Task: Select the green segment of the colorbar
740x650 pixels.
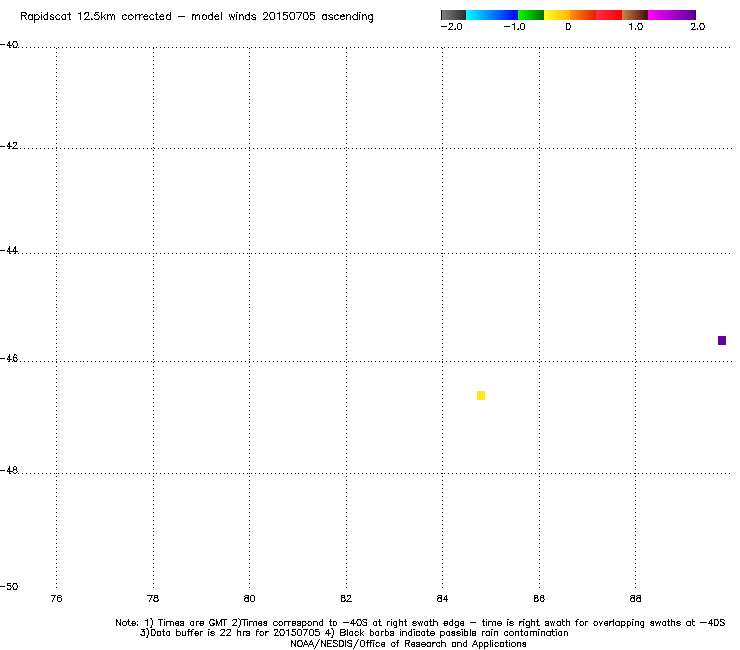Action: coord(531,15)
